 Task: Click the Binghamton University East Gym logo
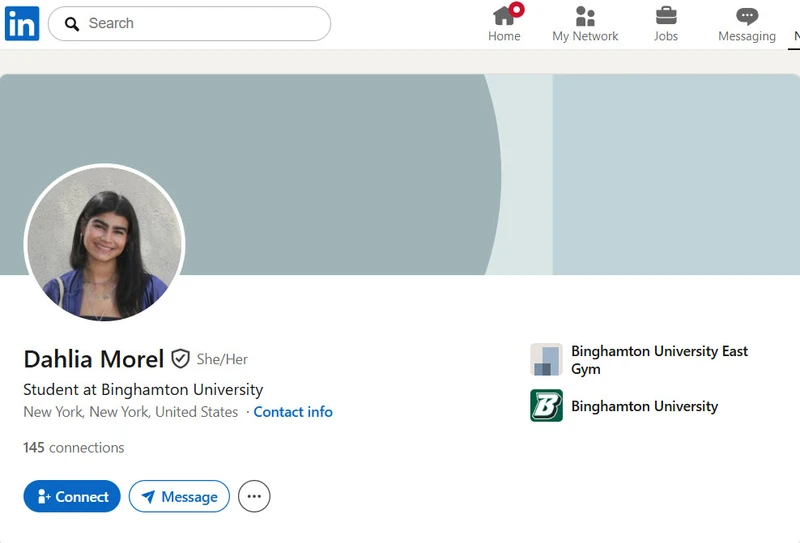(546, 359)
